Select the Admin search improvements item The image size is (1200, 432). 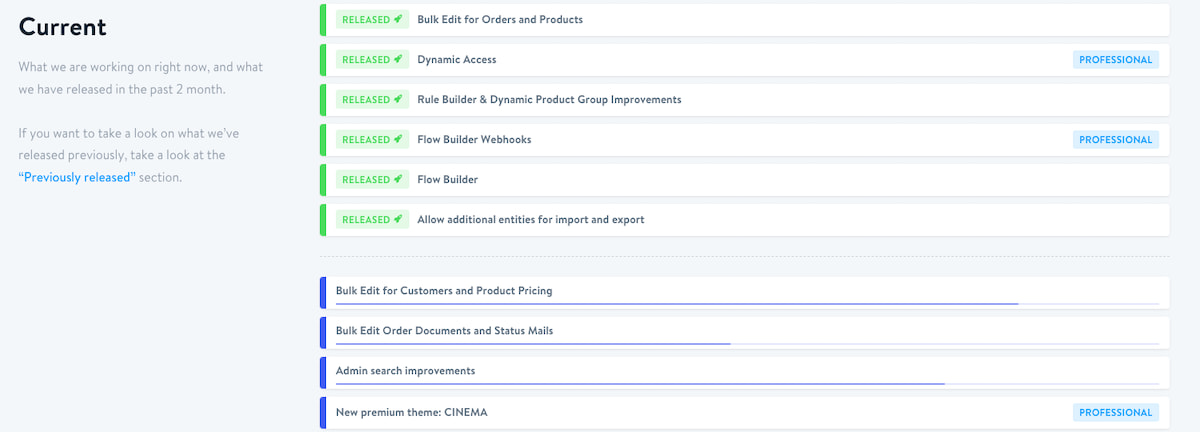pos(405,370)
